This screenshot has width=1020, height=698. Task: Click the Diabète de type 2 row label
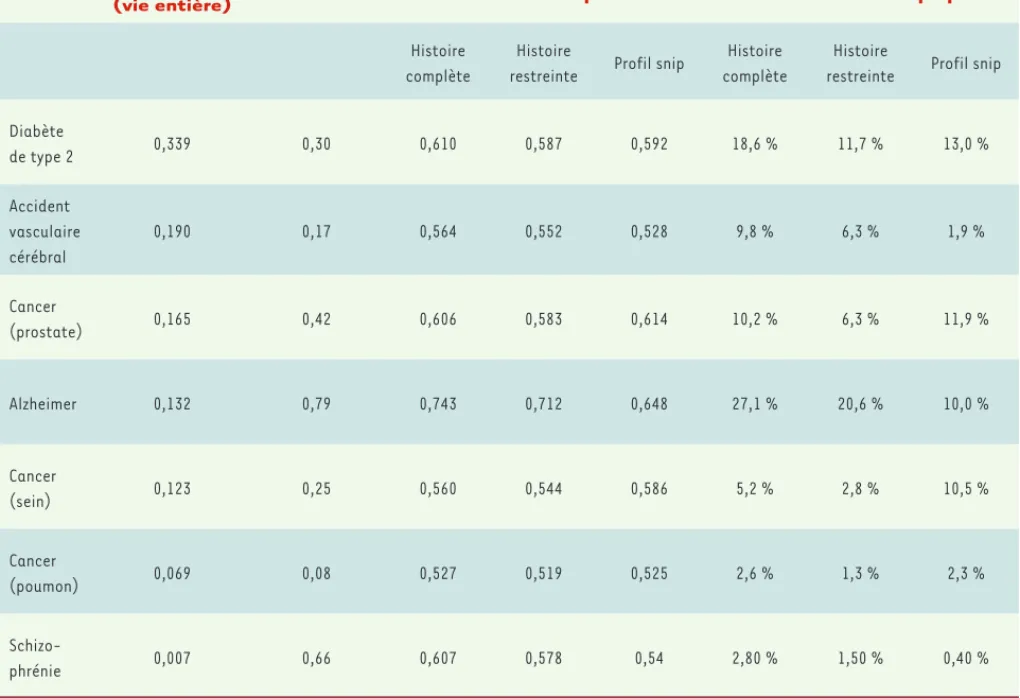[41, 144]
